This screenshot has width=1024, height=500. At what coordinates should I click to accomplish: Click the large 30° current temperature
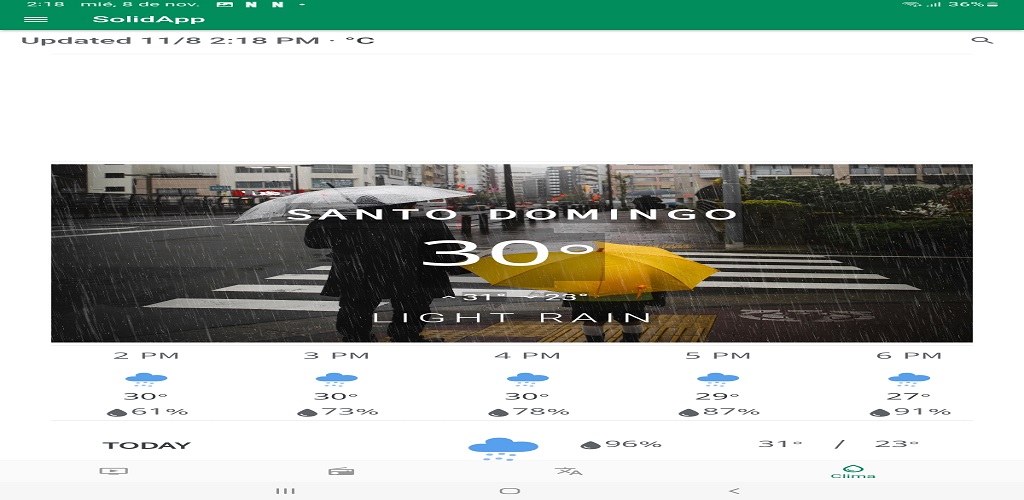point(509,253)
